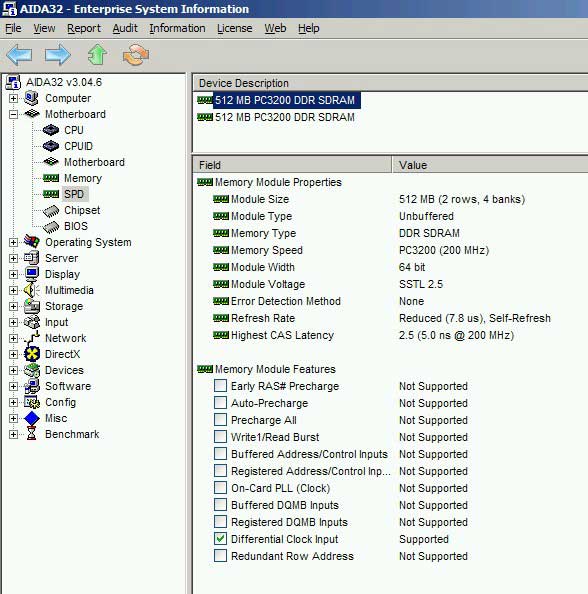Select the Refresh Rate row
Image resolution: width=588 pixels, height=594 pixels.
pyautogui.click(x=391, y=318)
